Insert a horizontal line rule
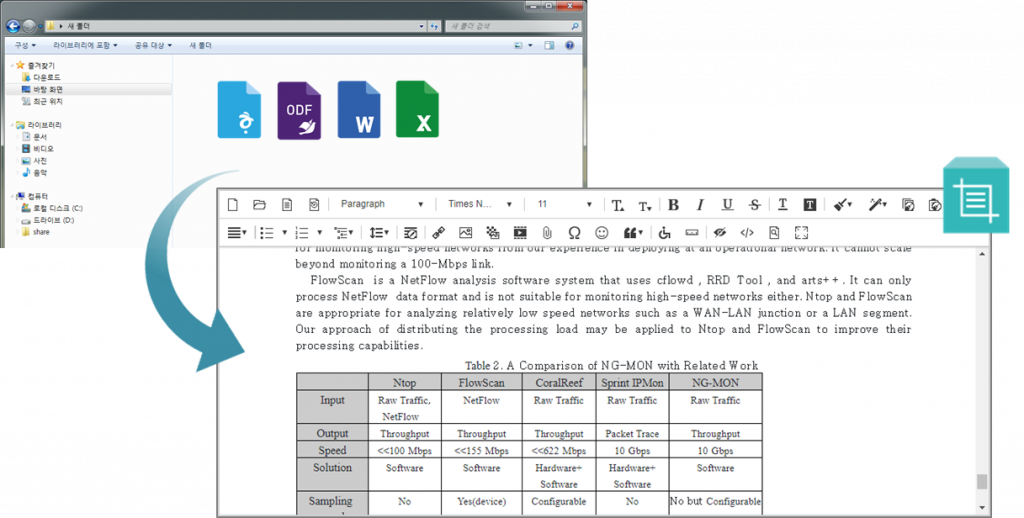Screen dimensions: 1024x518 pos(692,233)
